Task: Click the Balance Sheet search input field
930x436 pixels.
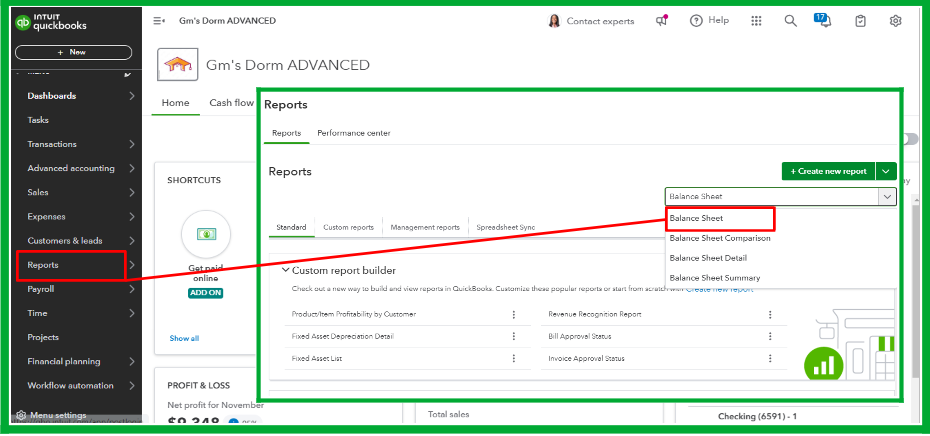Action: click(x=772, y=196)
